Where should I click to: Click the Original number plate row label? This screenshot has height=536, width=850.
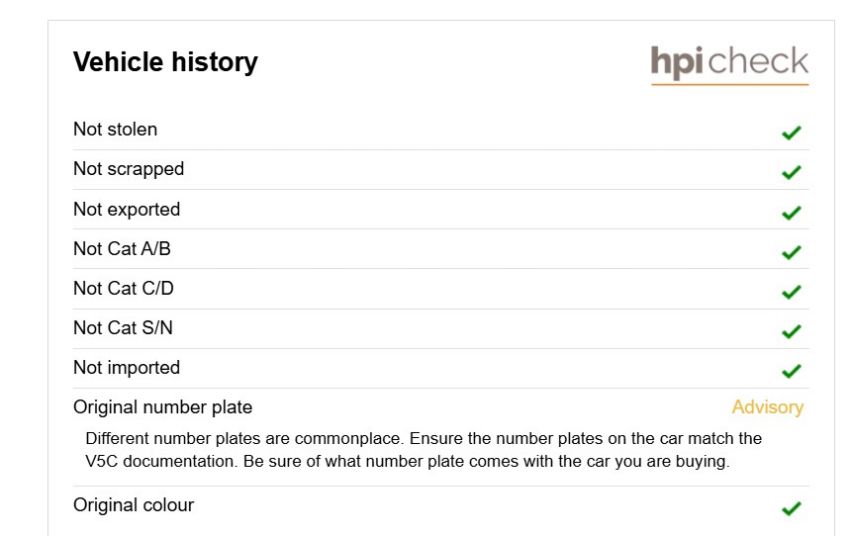click(x=163, y=407)
